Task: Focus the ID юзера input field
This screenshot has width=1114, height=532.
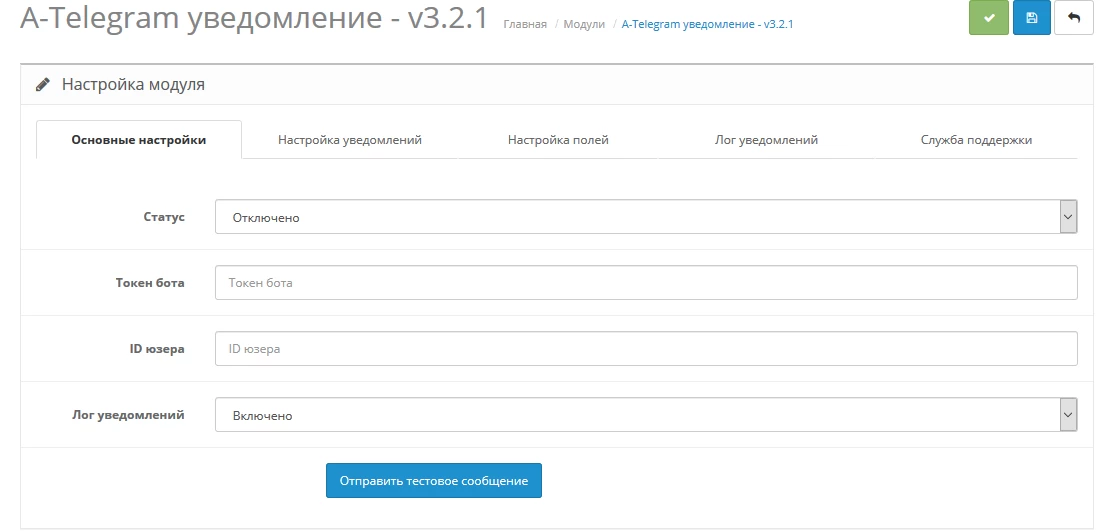Action: [646, 349]
